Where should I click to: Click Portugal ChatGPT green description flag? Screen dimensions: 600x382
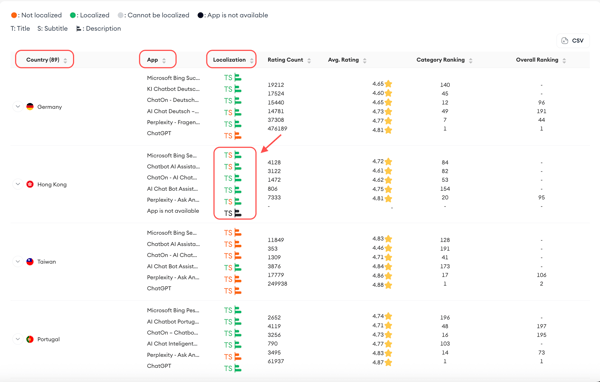238,368
